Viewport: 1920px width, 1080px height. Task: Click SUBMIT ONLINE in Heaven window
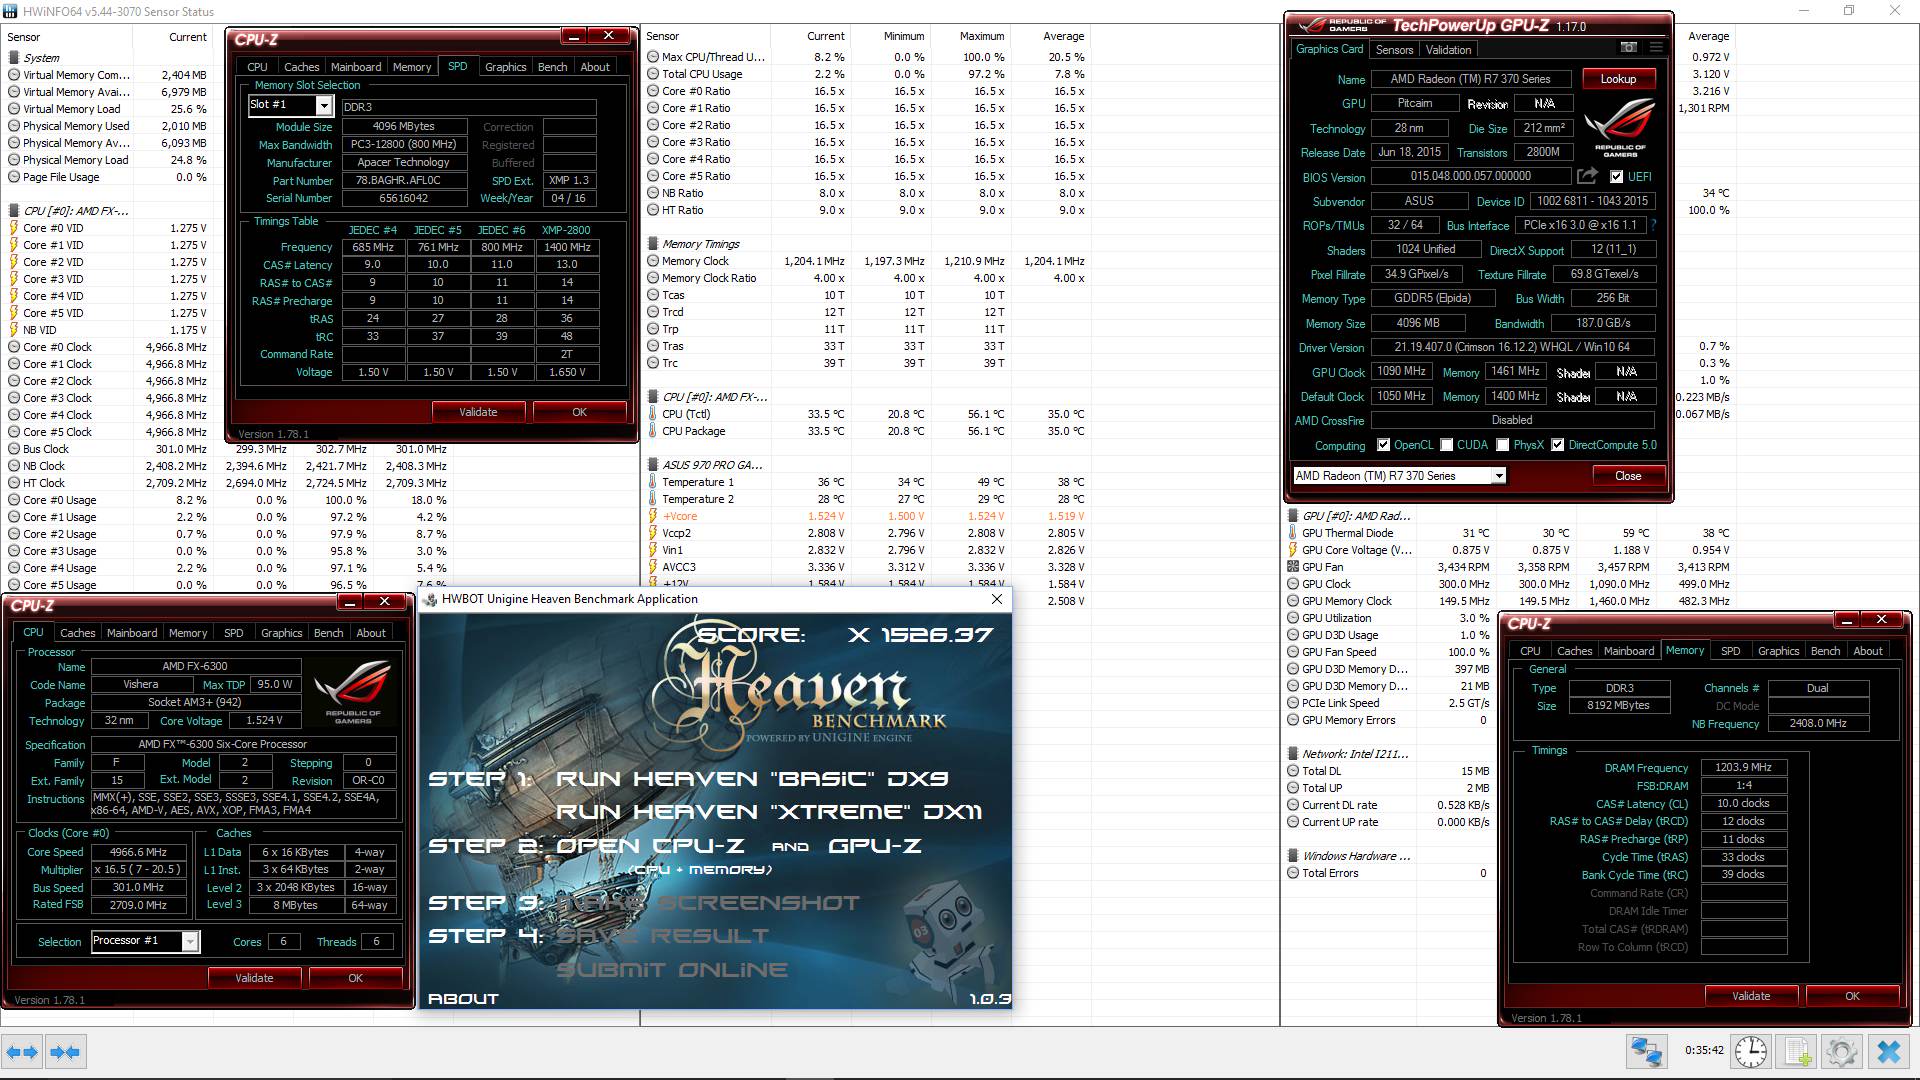672,970
